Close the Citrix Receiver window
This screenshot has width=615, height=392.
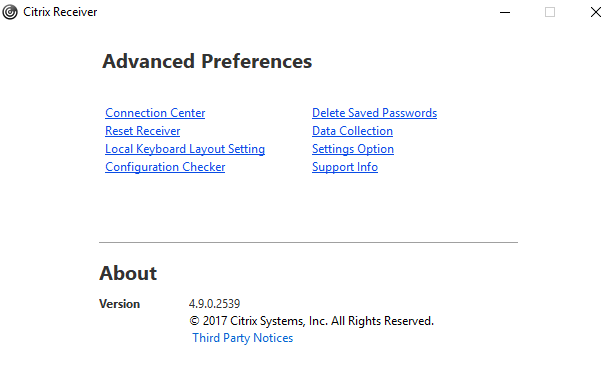(x=596, y=12)
